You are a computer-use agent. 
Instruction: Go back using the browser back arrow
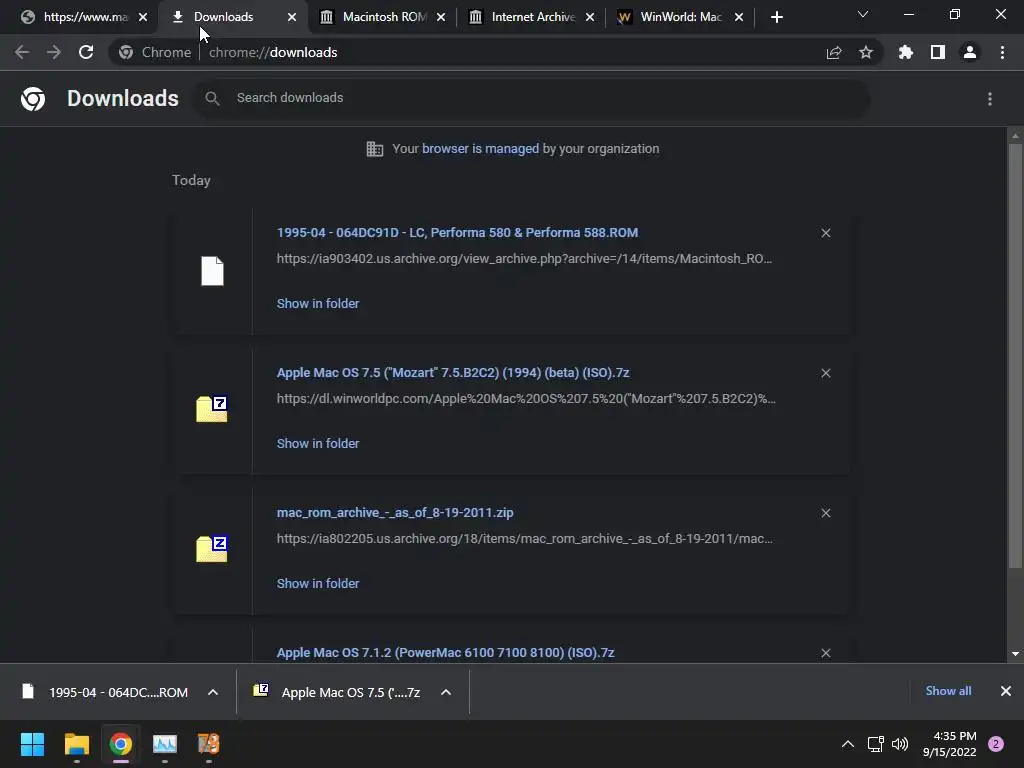tap(22, 52)
